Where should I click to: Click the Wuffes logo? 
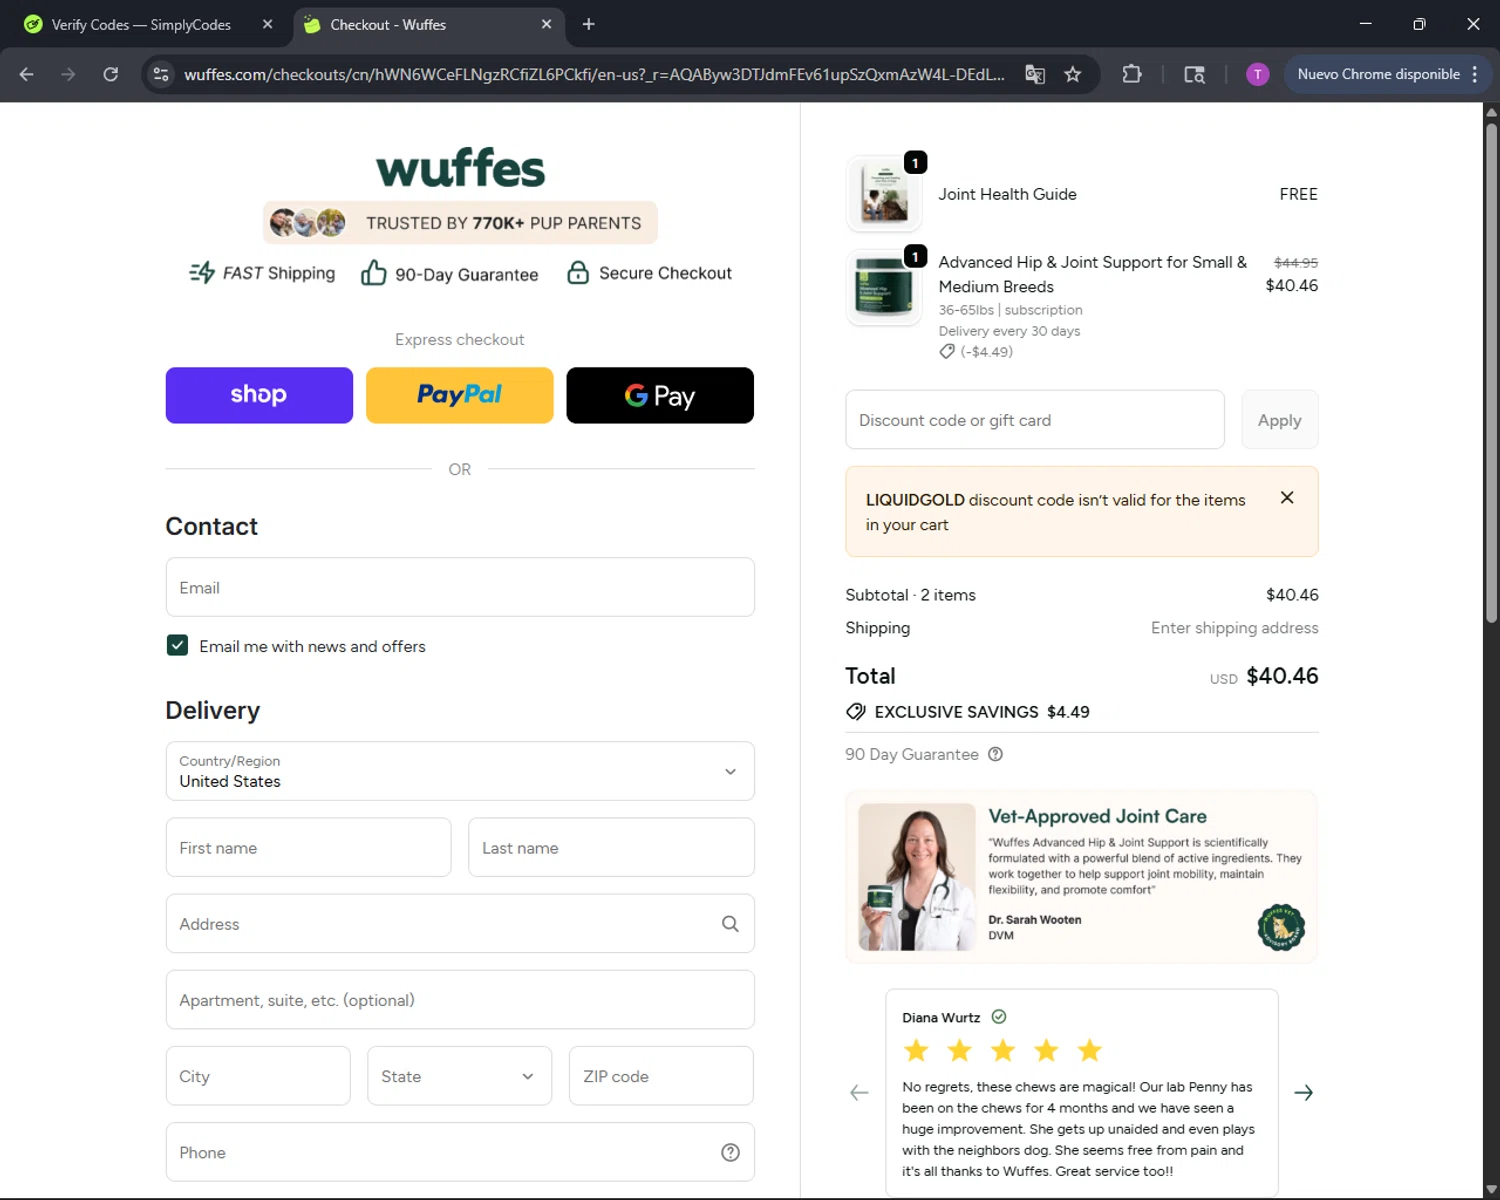click(460, 168)
